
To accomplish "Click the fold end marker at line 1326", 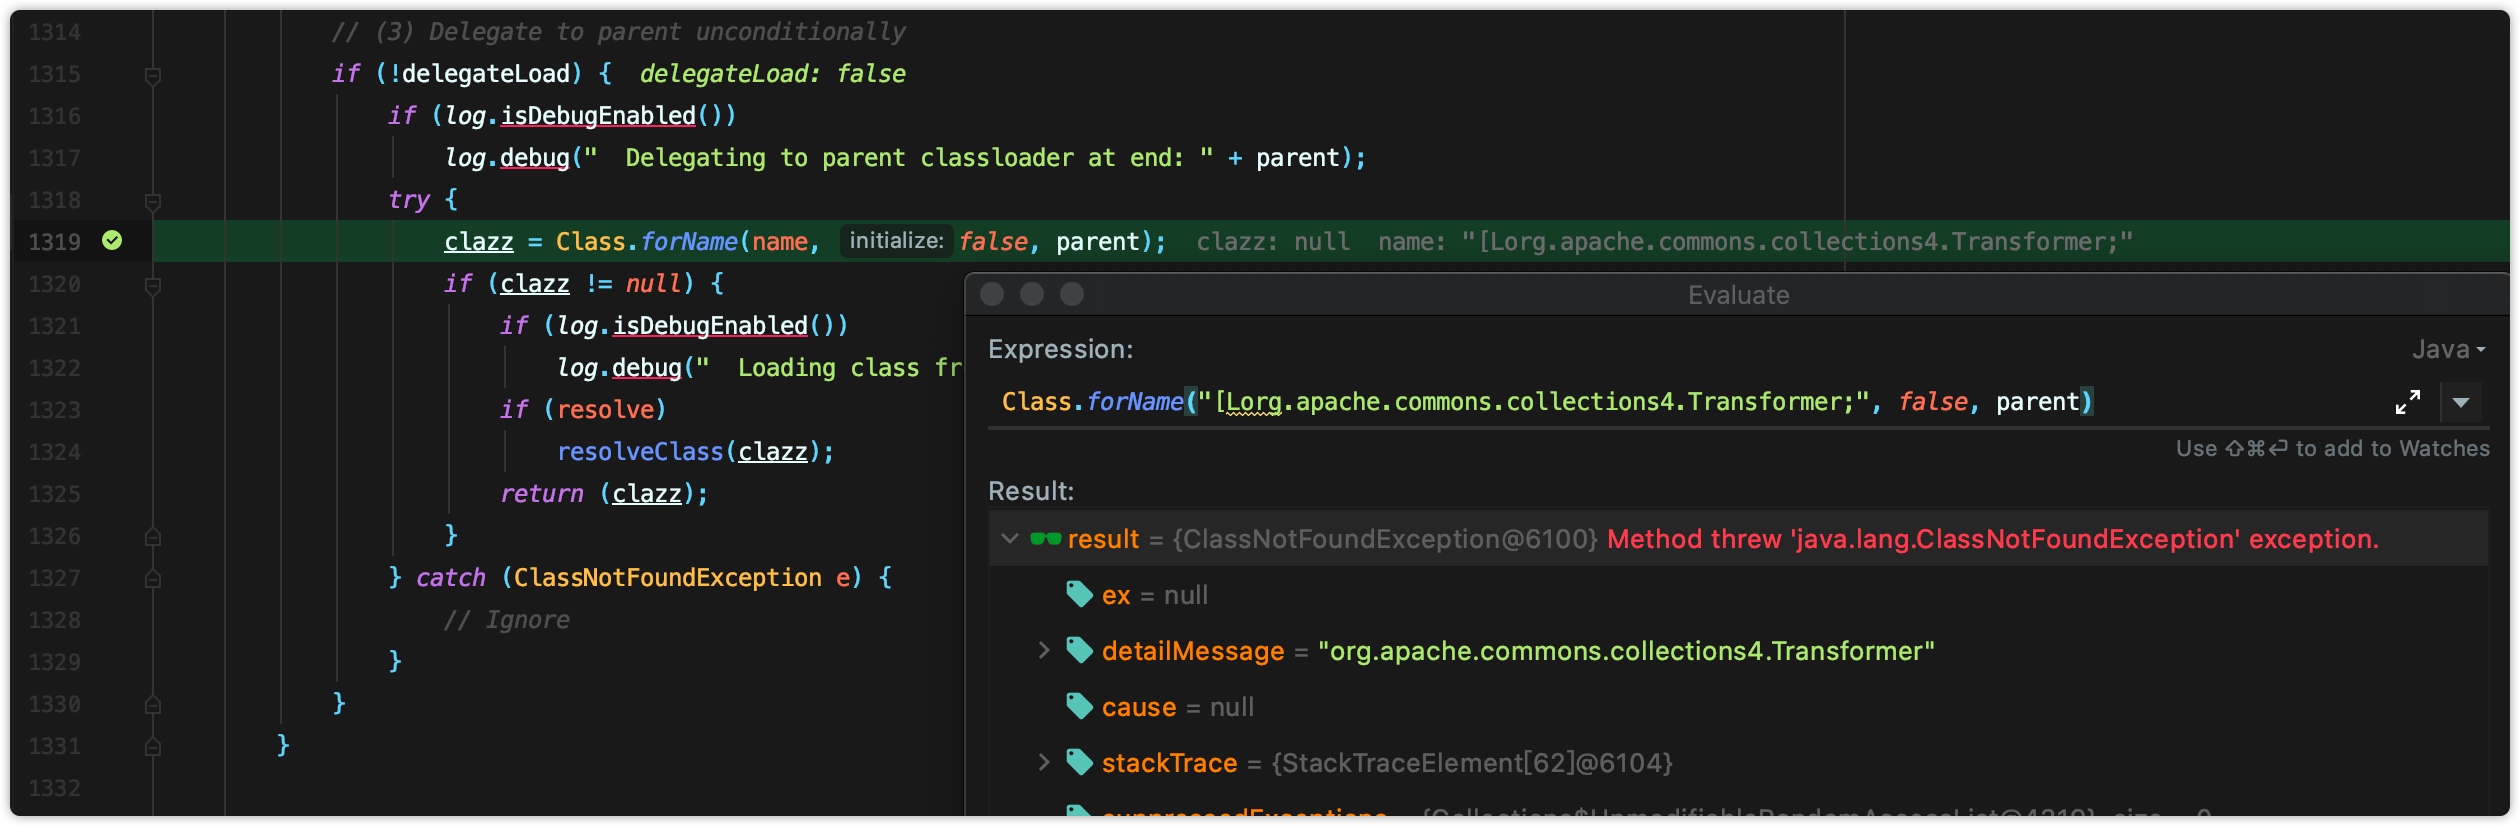I will pyautogui.click(x=153, y=537).
